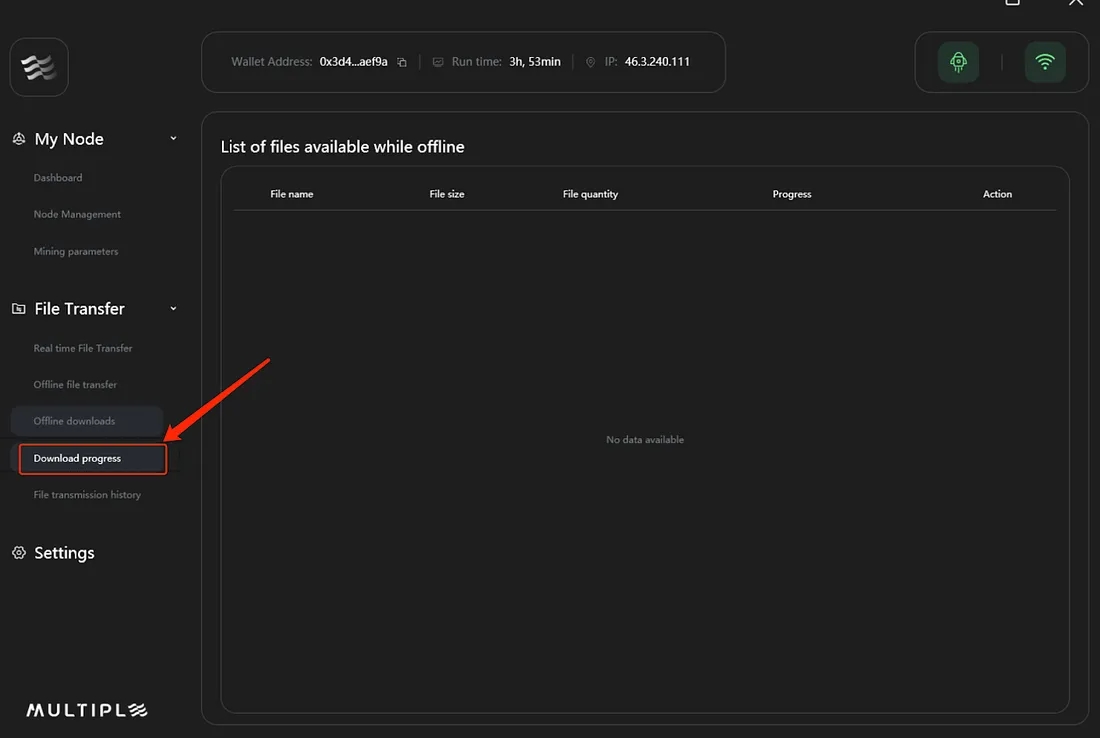Click the Multiple app logo icon
1100x738 pixels.
pos(38,67)
